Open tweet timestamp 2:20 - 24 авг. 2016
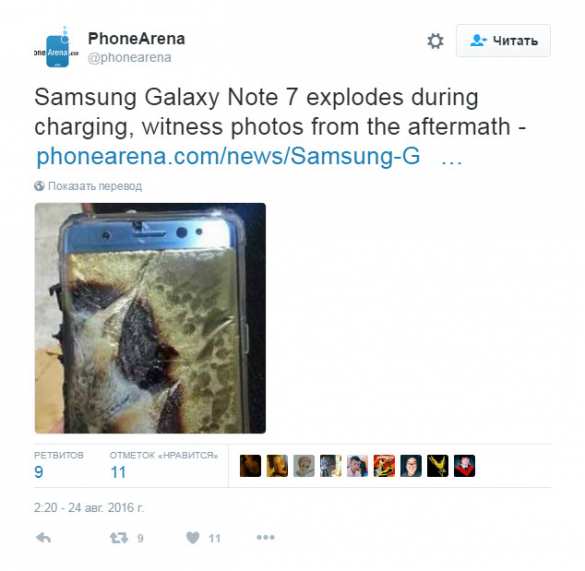The height and width of the screenshot is (571, 585). [x=89, y=508]
